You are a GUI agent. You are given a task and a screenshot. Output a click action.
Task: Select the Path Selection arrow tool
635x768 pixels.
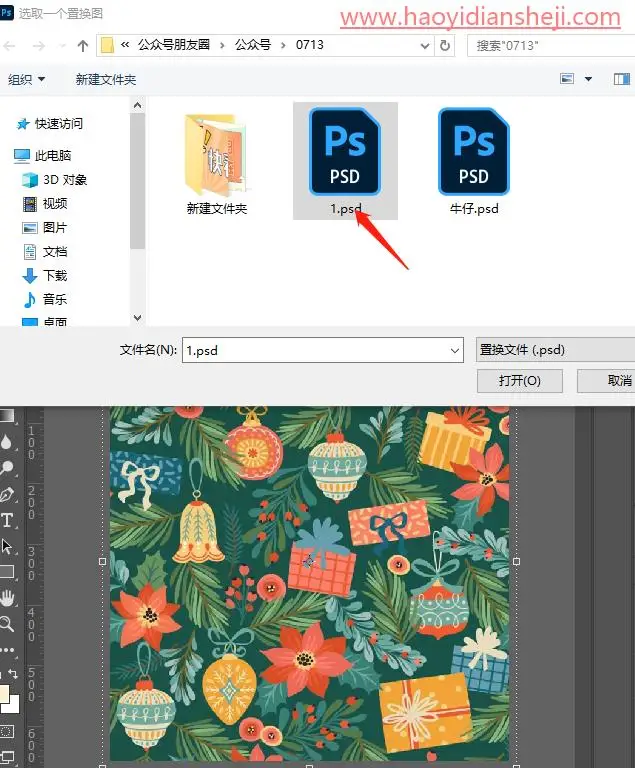pos(7,546)
